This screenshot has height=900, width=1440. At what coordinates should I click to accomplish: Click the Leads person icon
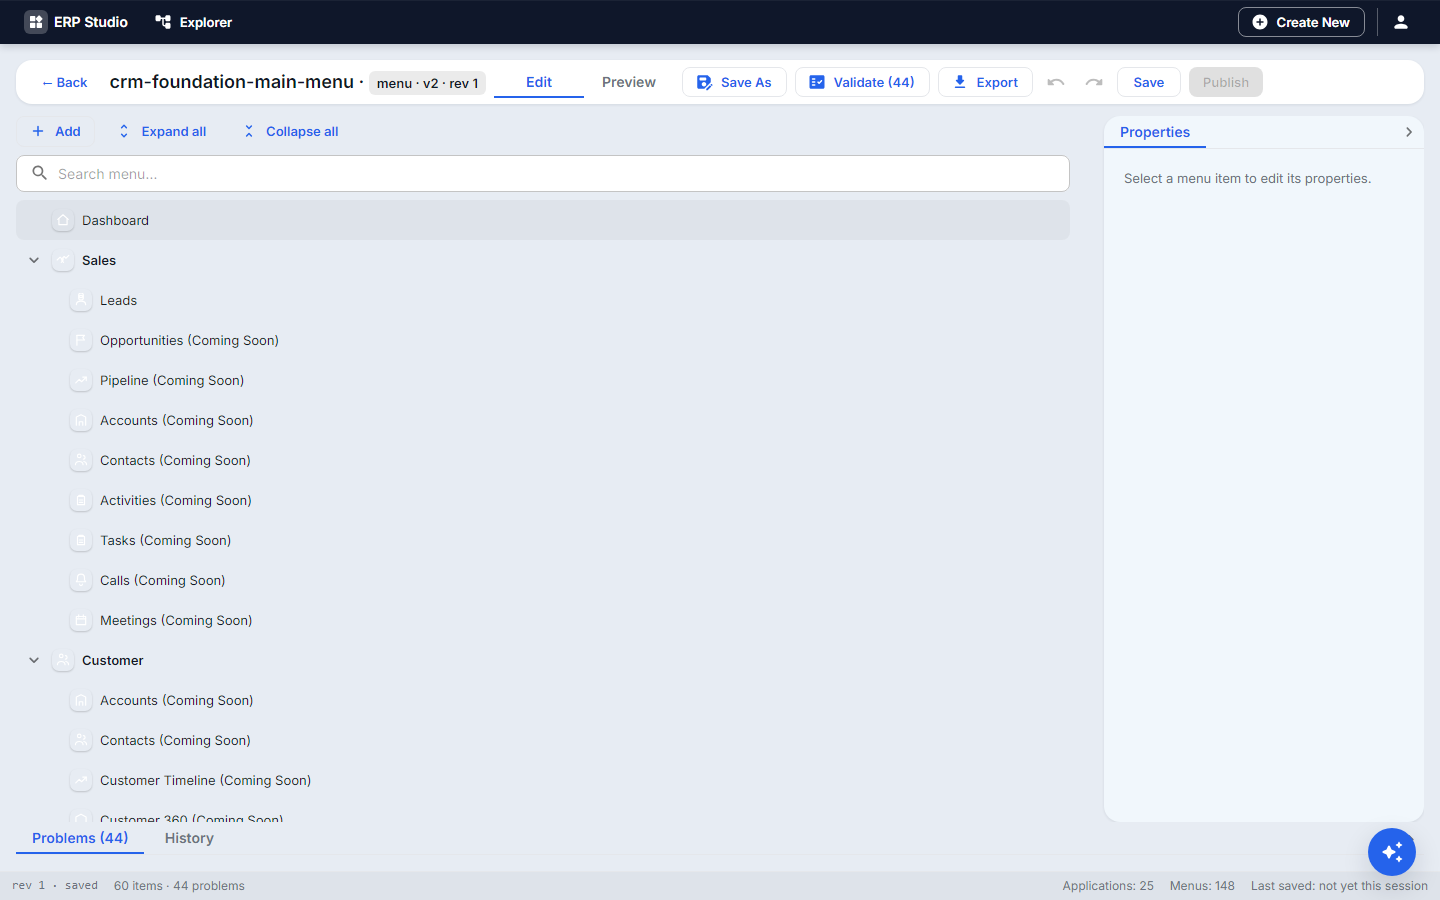81,300
